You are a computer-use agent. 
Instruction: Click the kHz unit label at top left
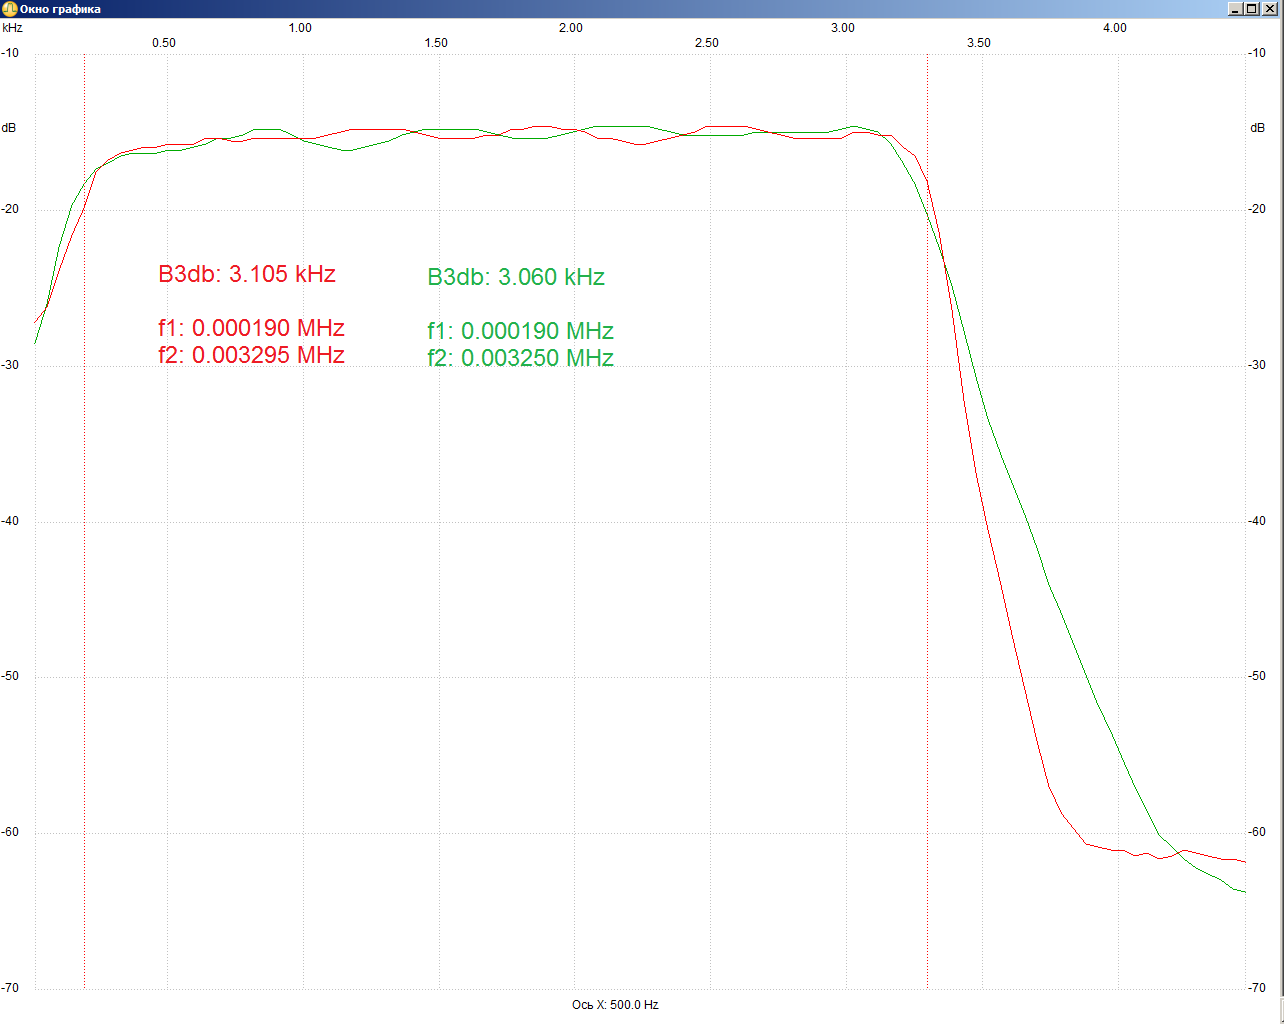tap(12, 28)
